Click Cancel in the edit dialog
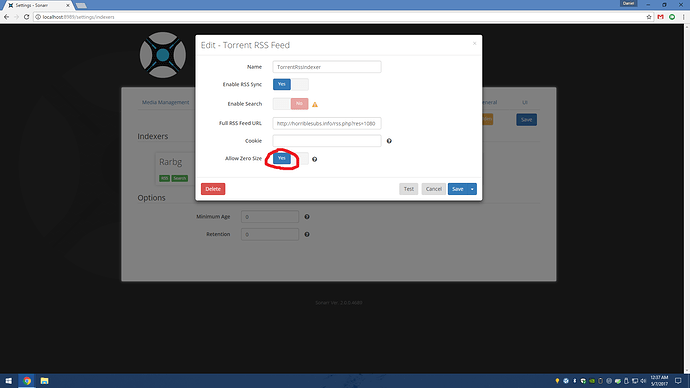Image resolution: width=690 pixels, height=388 pixels. point(433,189)
